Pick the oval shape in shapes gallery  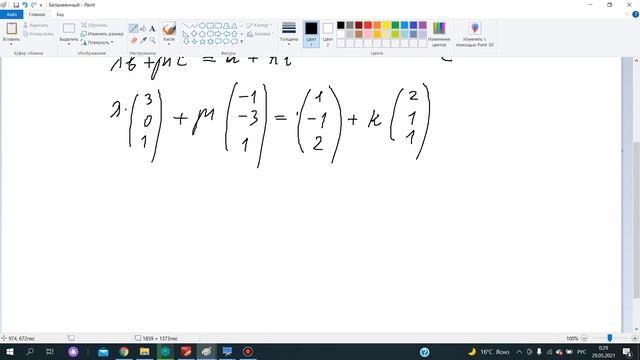coord(202,26)
